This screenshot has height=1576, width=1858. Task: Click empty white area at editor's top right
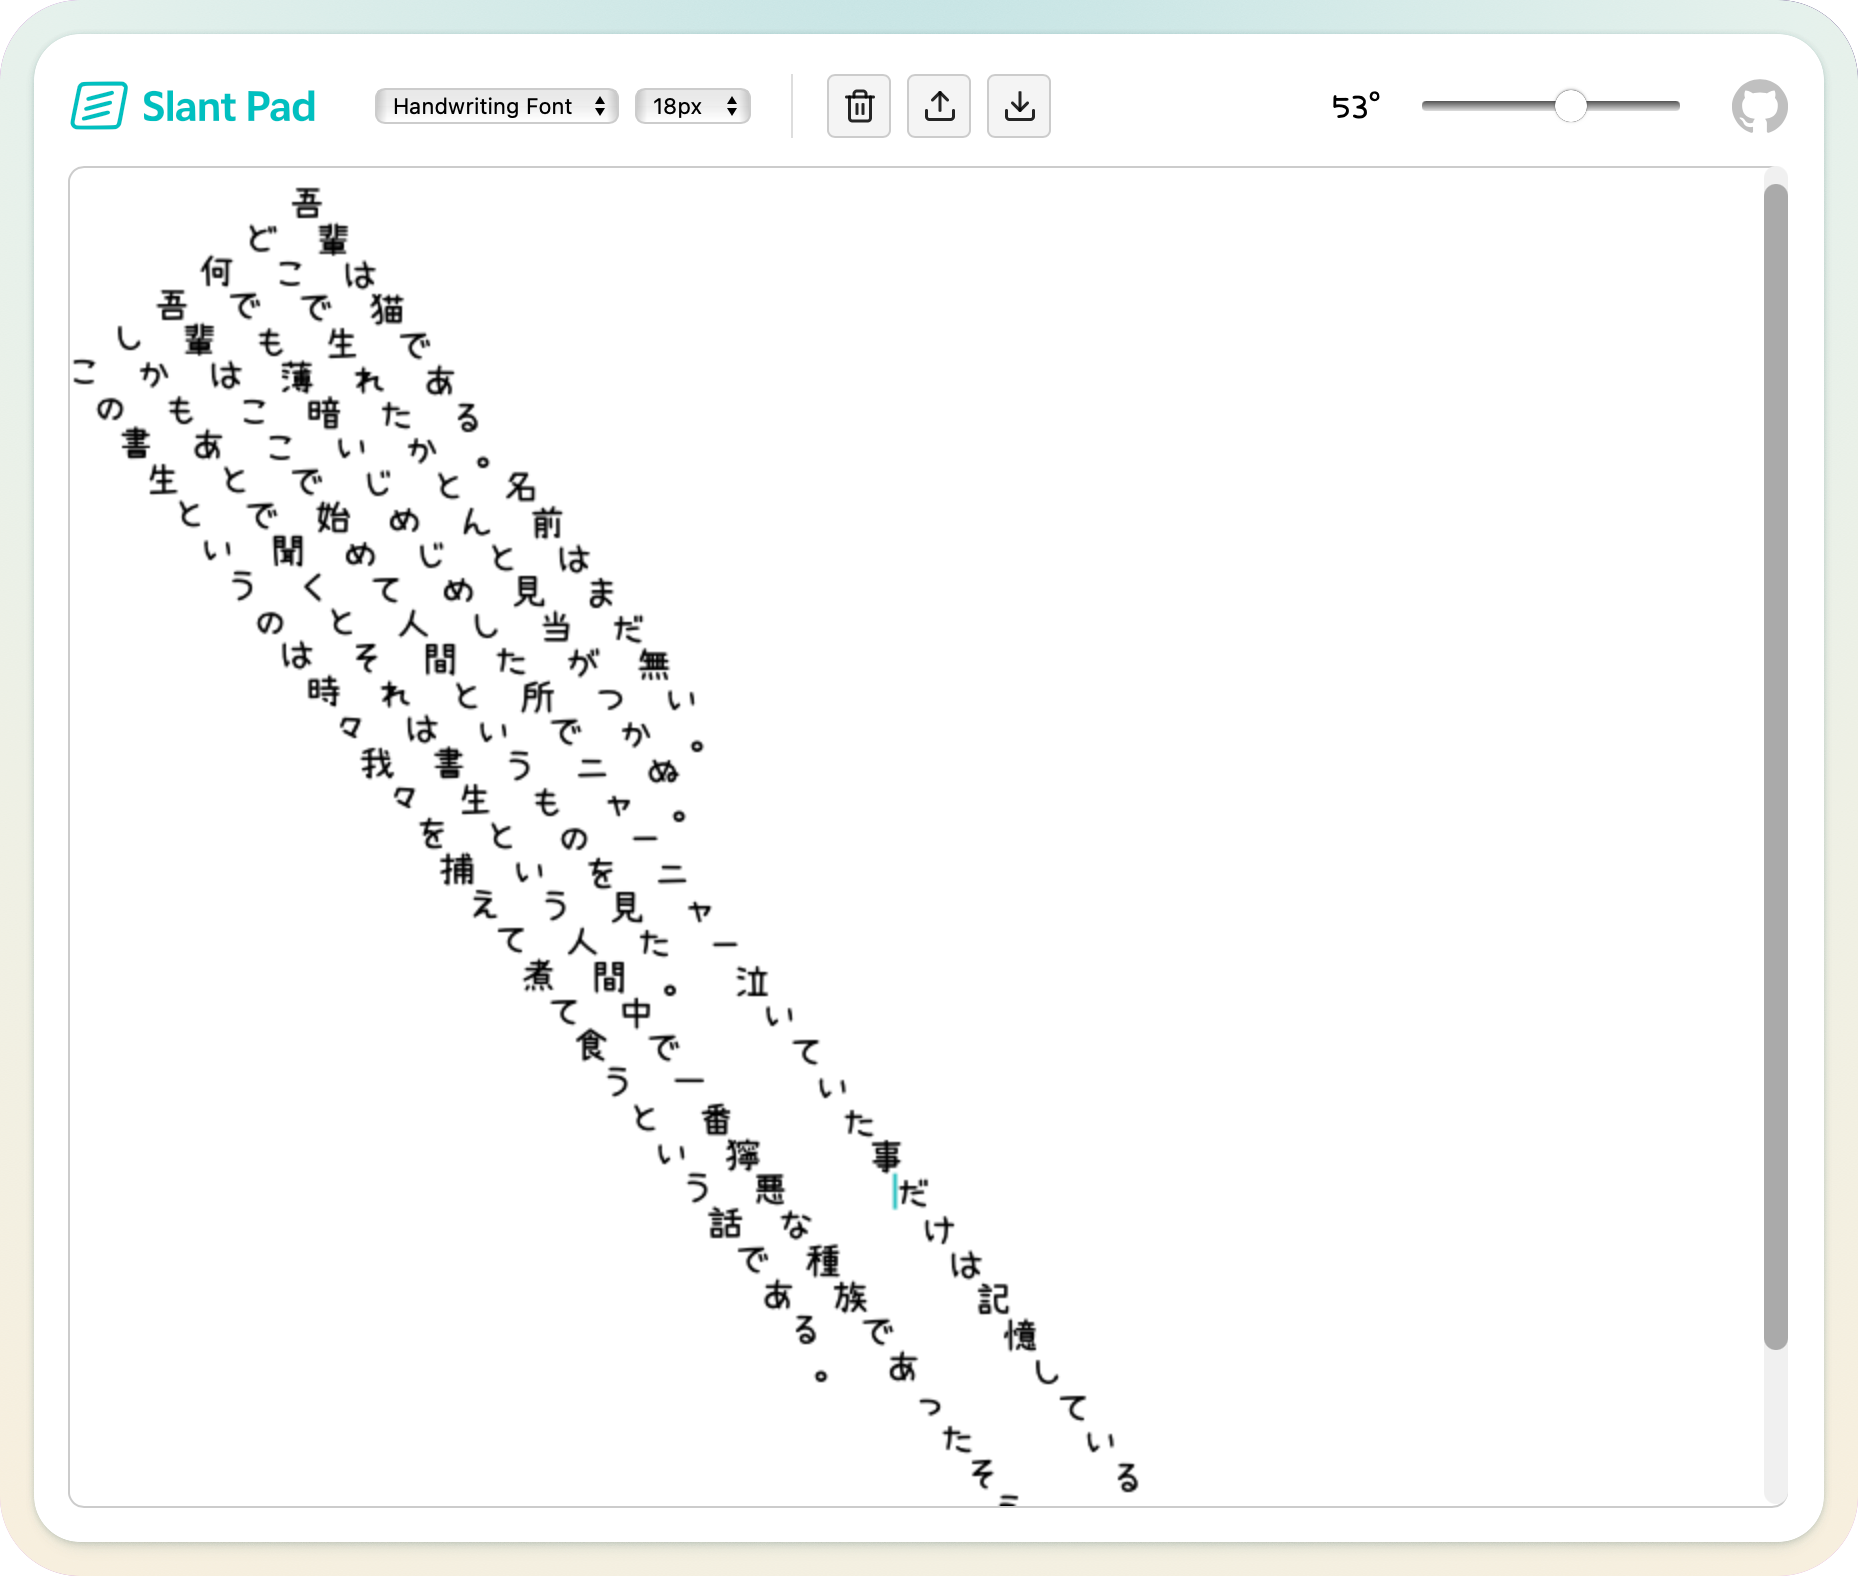coord(1500,300)
